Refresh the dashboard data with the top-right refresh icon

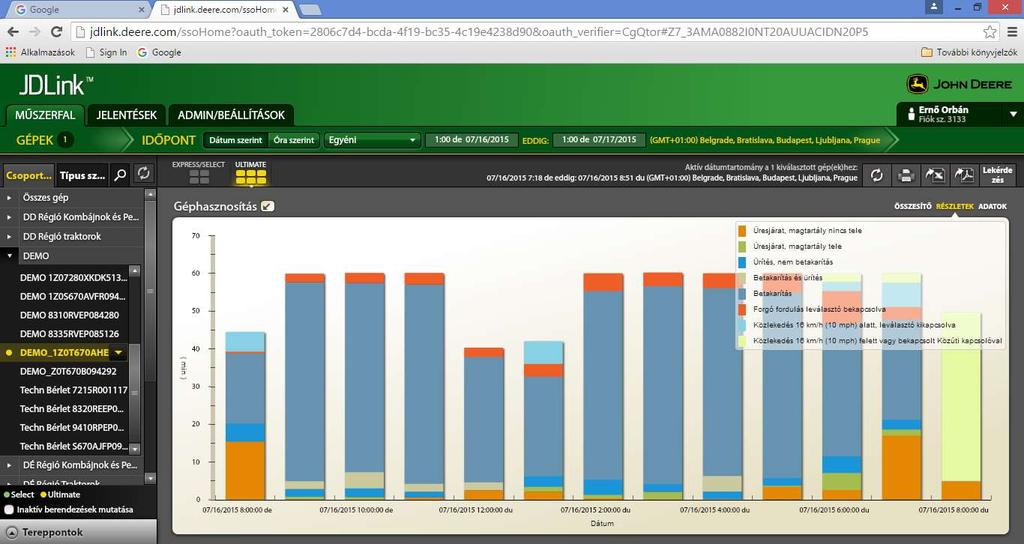[876, 175]
